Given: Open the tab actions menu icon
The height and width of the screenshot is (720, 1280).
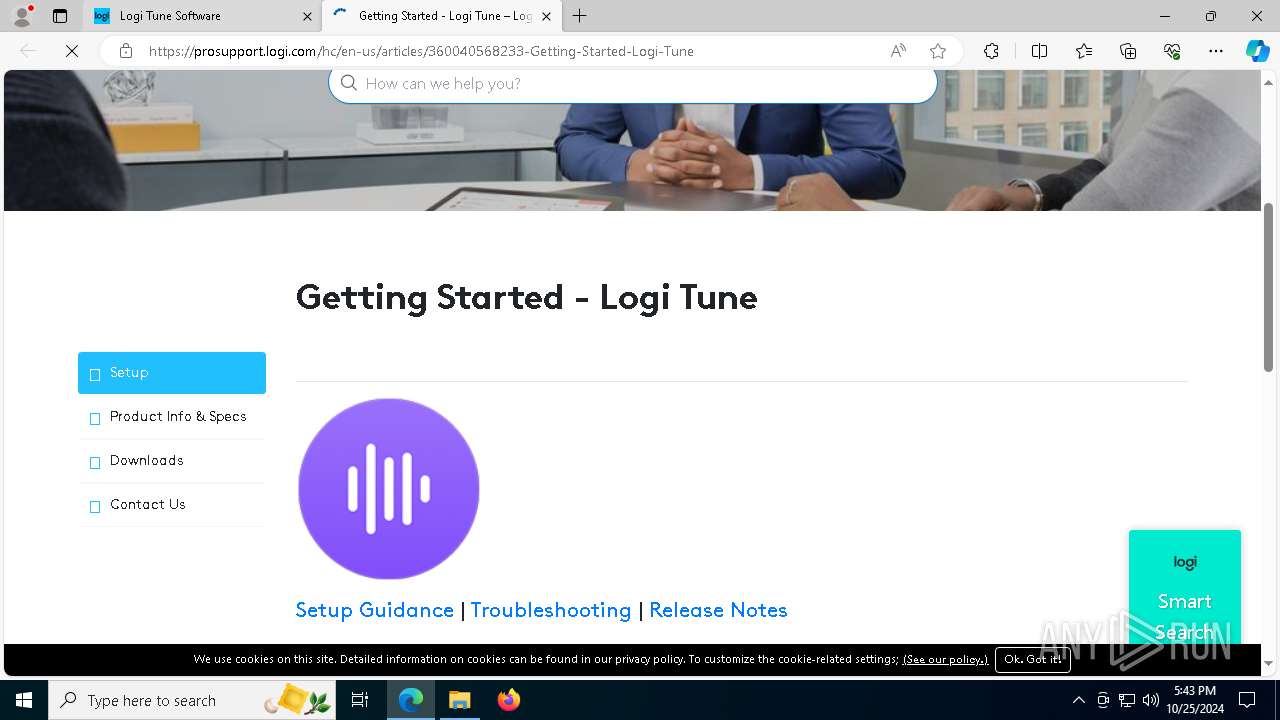Looking at the screenshot, I should pos(60,16).
